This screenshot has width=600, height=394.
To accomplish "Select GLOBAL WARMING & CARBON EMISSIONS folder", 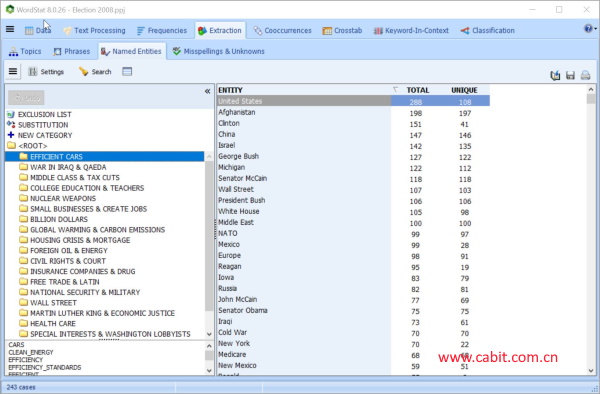I will coord(92,230).
